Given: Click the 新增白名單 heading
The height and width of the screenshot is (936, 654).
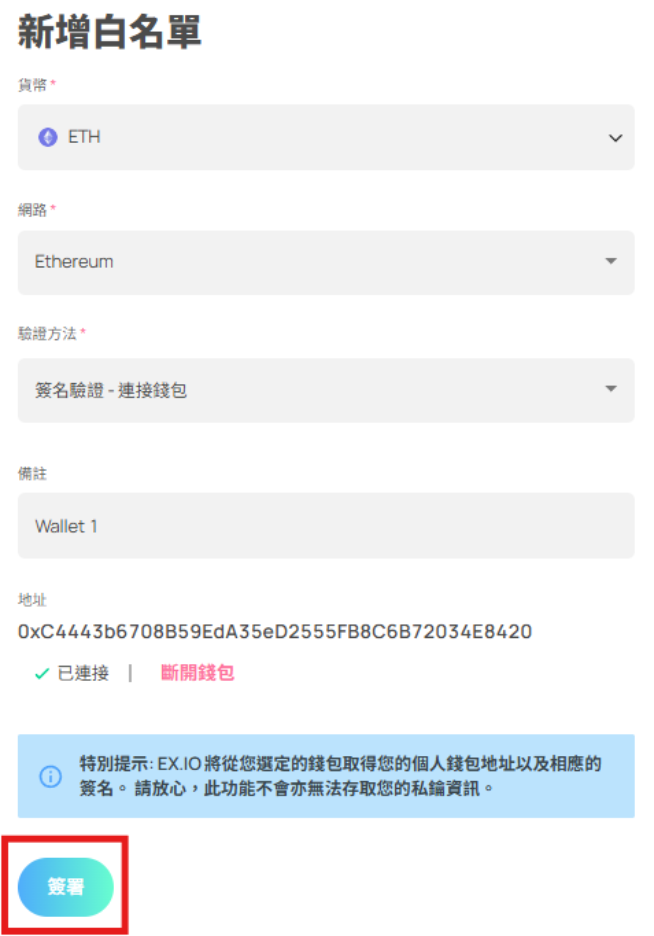Looking at the screenshot, I should [110, 33].
